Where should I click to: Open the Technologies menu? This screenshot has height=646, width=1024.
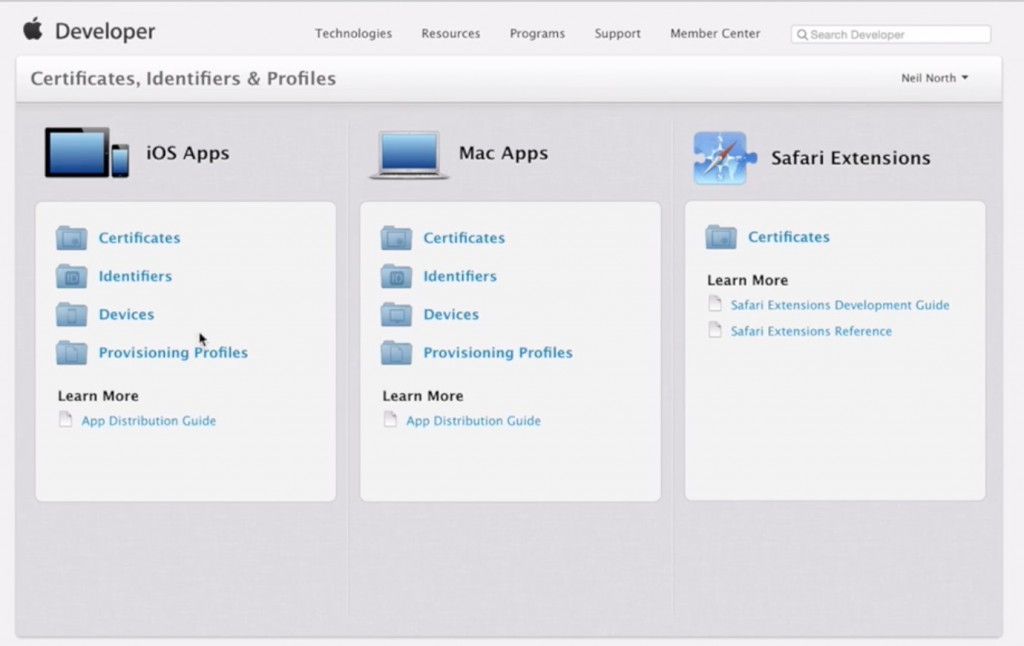pos(353,34)
